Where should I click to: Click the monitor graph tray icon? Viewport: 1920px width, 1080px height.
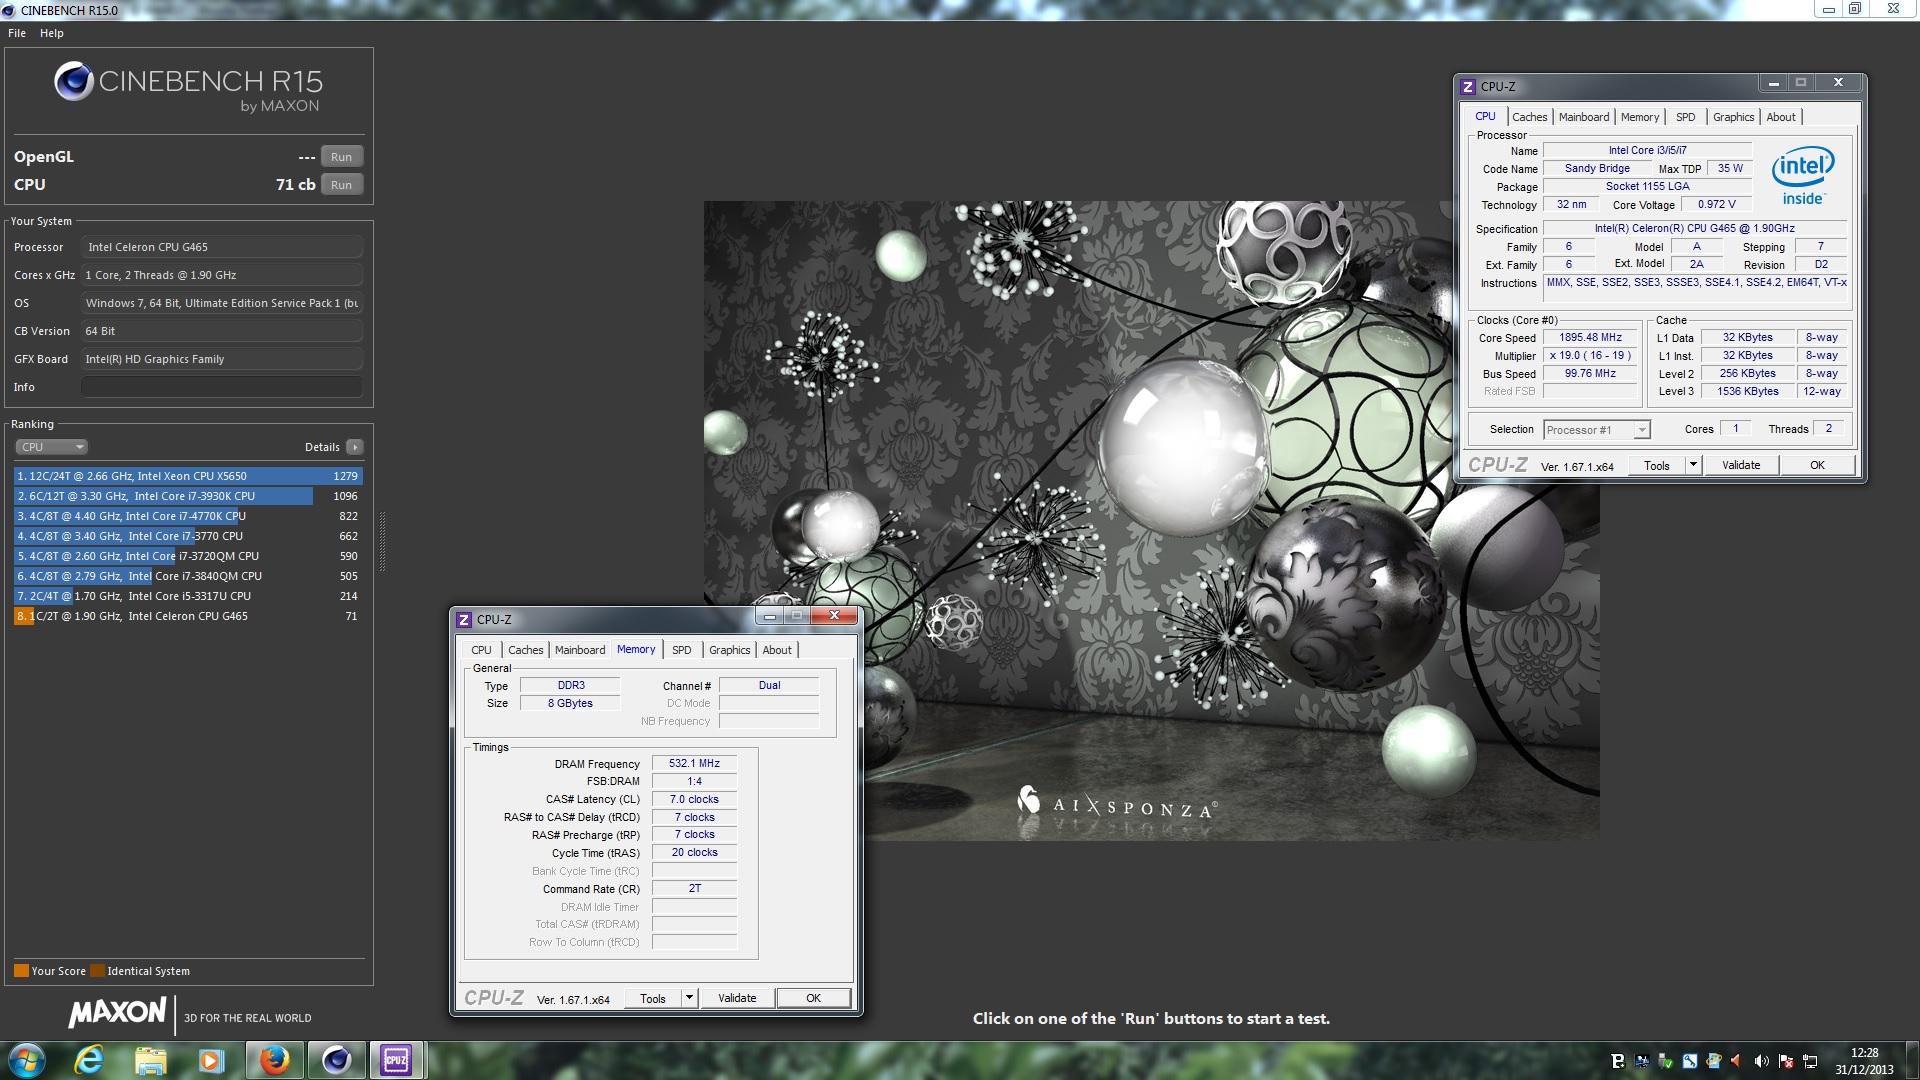coord(1642,1061)
